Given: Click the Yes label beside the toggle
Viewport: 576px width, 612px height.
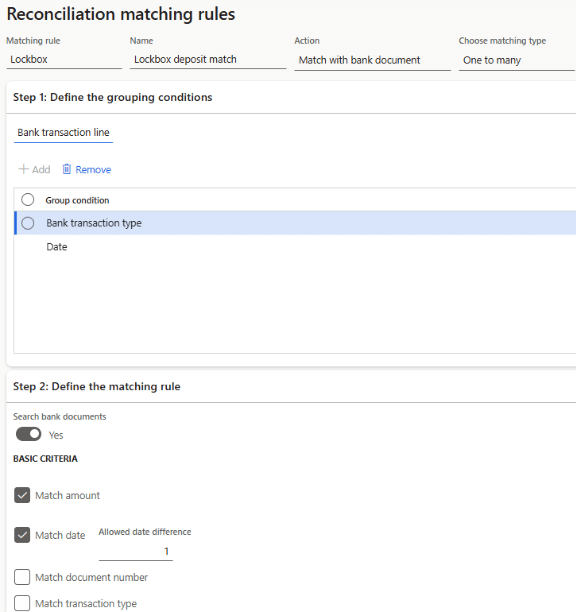Looking at the screenshot, I should click(x=56, y=435).
